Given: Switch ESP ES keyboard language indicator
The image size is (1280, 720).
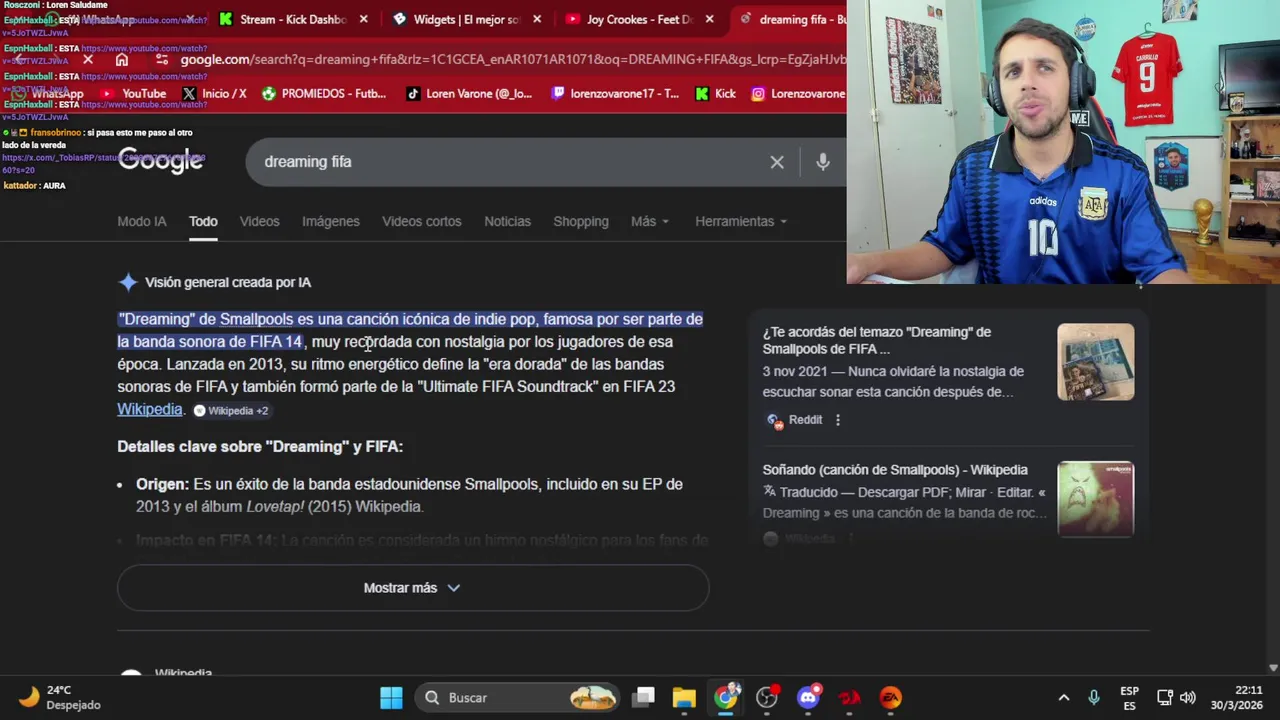Looking at the screenshot, I should click(x=1129, y=698).
